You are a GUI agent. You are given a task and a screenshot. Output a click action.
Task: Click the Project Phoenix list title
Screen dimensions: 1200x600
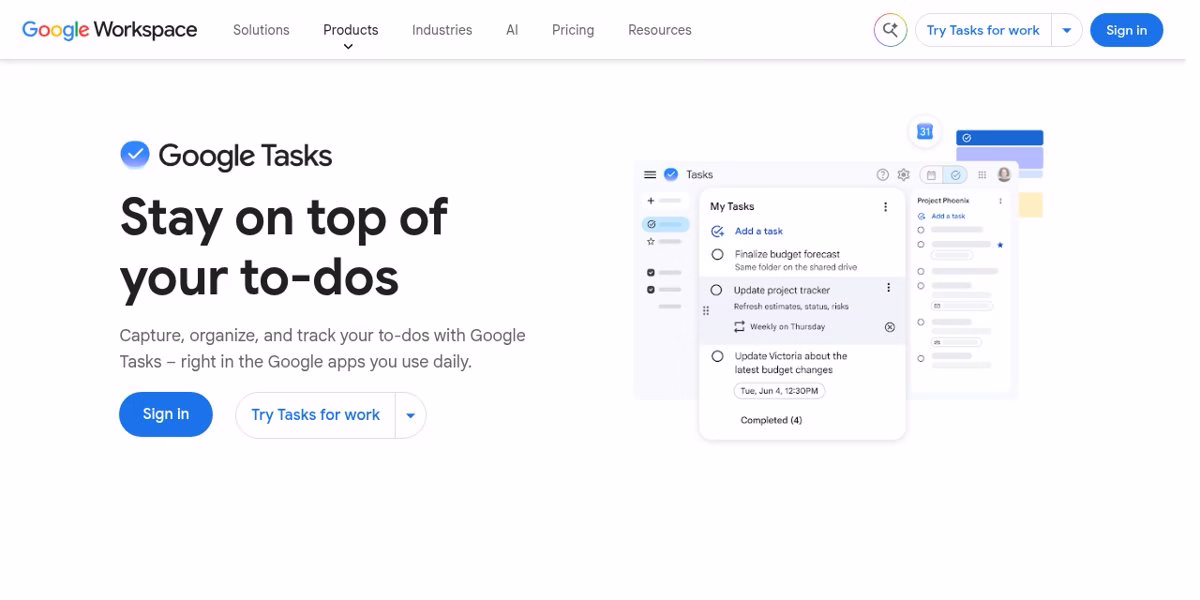(943, 201)
